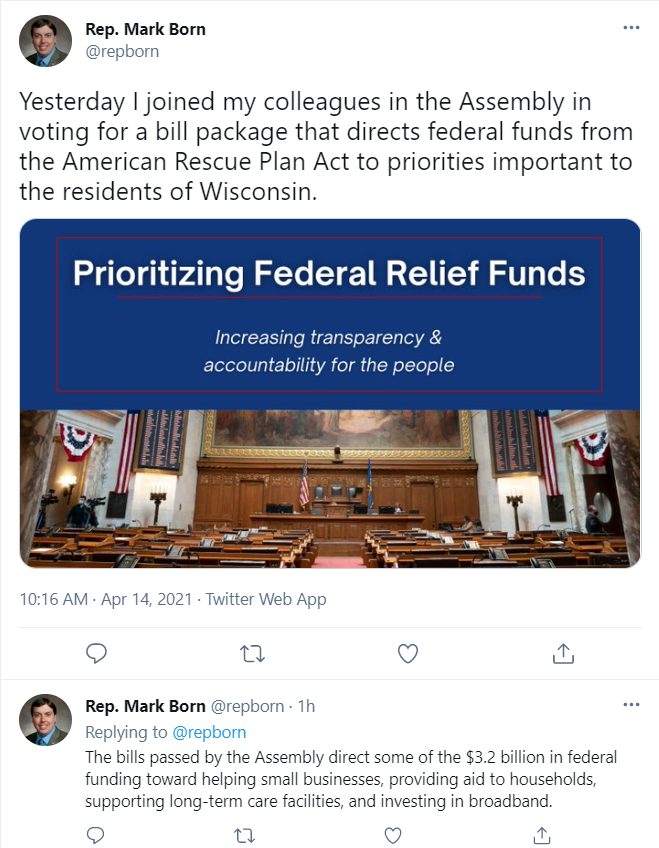659x848 pixels.
Task: Open more options menu on reply tweet
Action: [631, 705]
